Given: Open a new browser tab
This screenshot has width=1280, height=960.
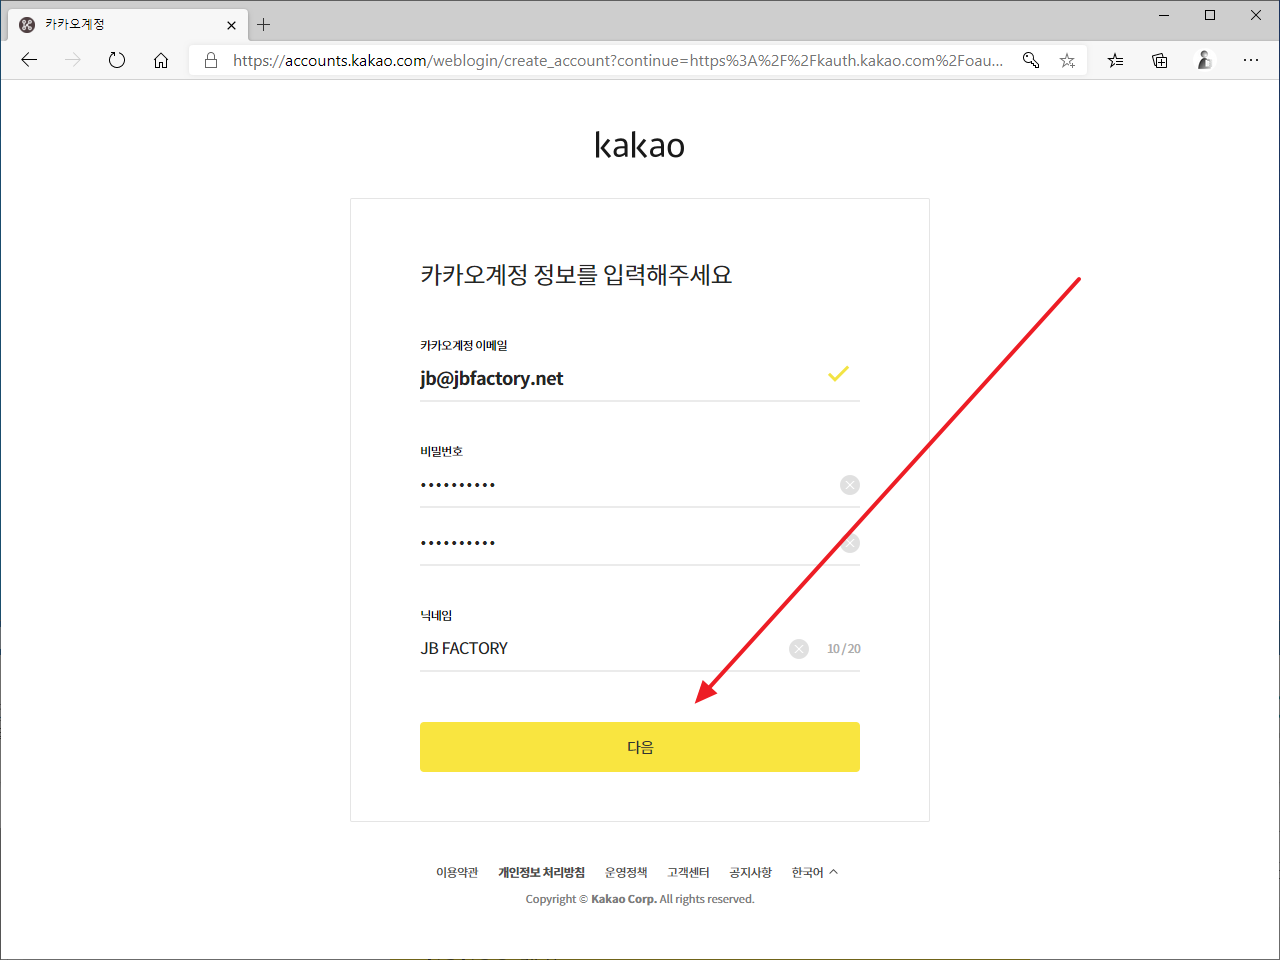Looking at the screenshot, I should (x=264, y=25).
